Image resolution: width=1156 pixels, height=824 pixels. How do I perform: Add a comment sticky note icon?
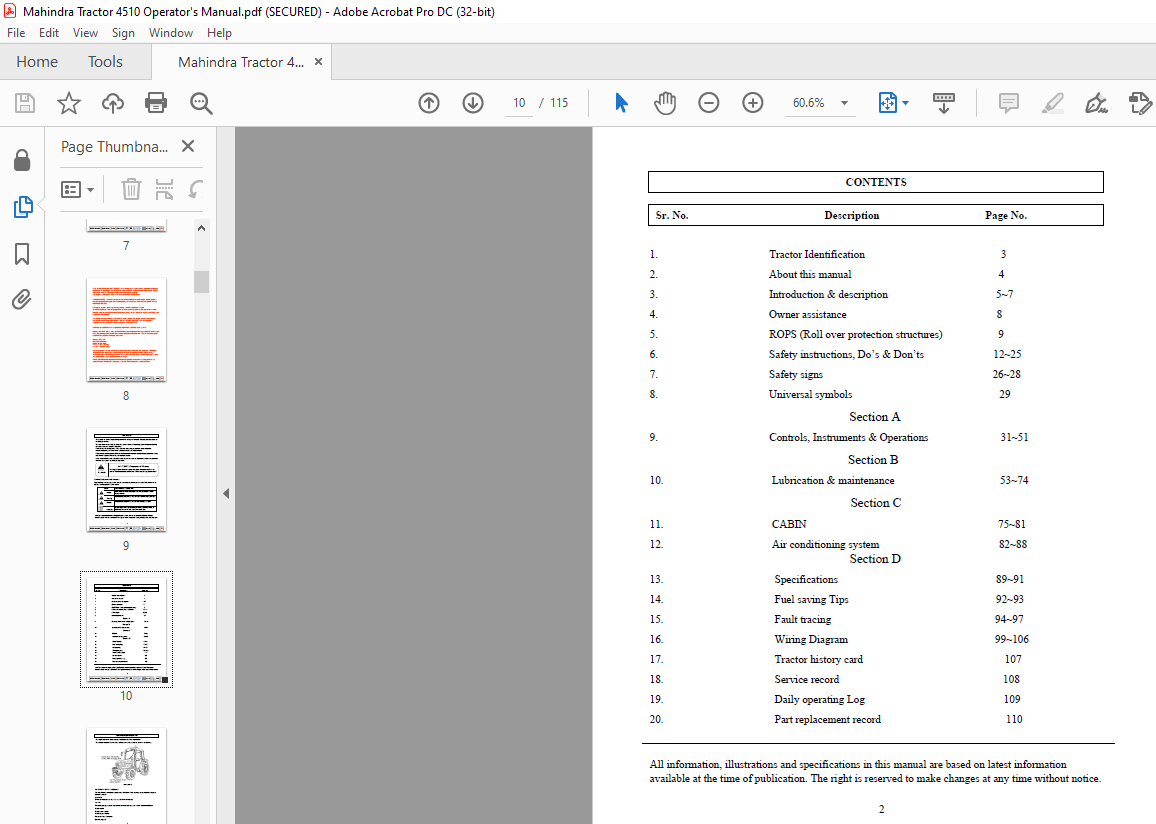pyautogui.click(x=1009, y=103)
